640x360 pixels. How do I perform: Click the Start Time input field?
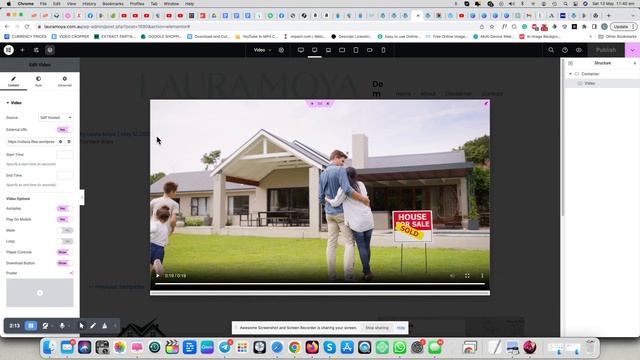pyautogui.click(x=64, y=155)
